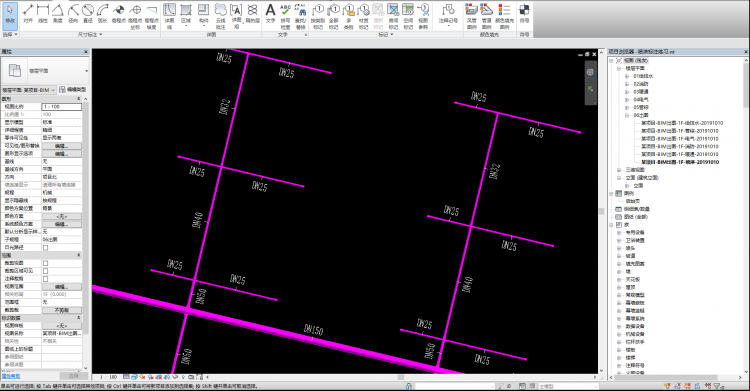Select the Duct Legend tool

click(x=472, y=16)
